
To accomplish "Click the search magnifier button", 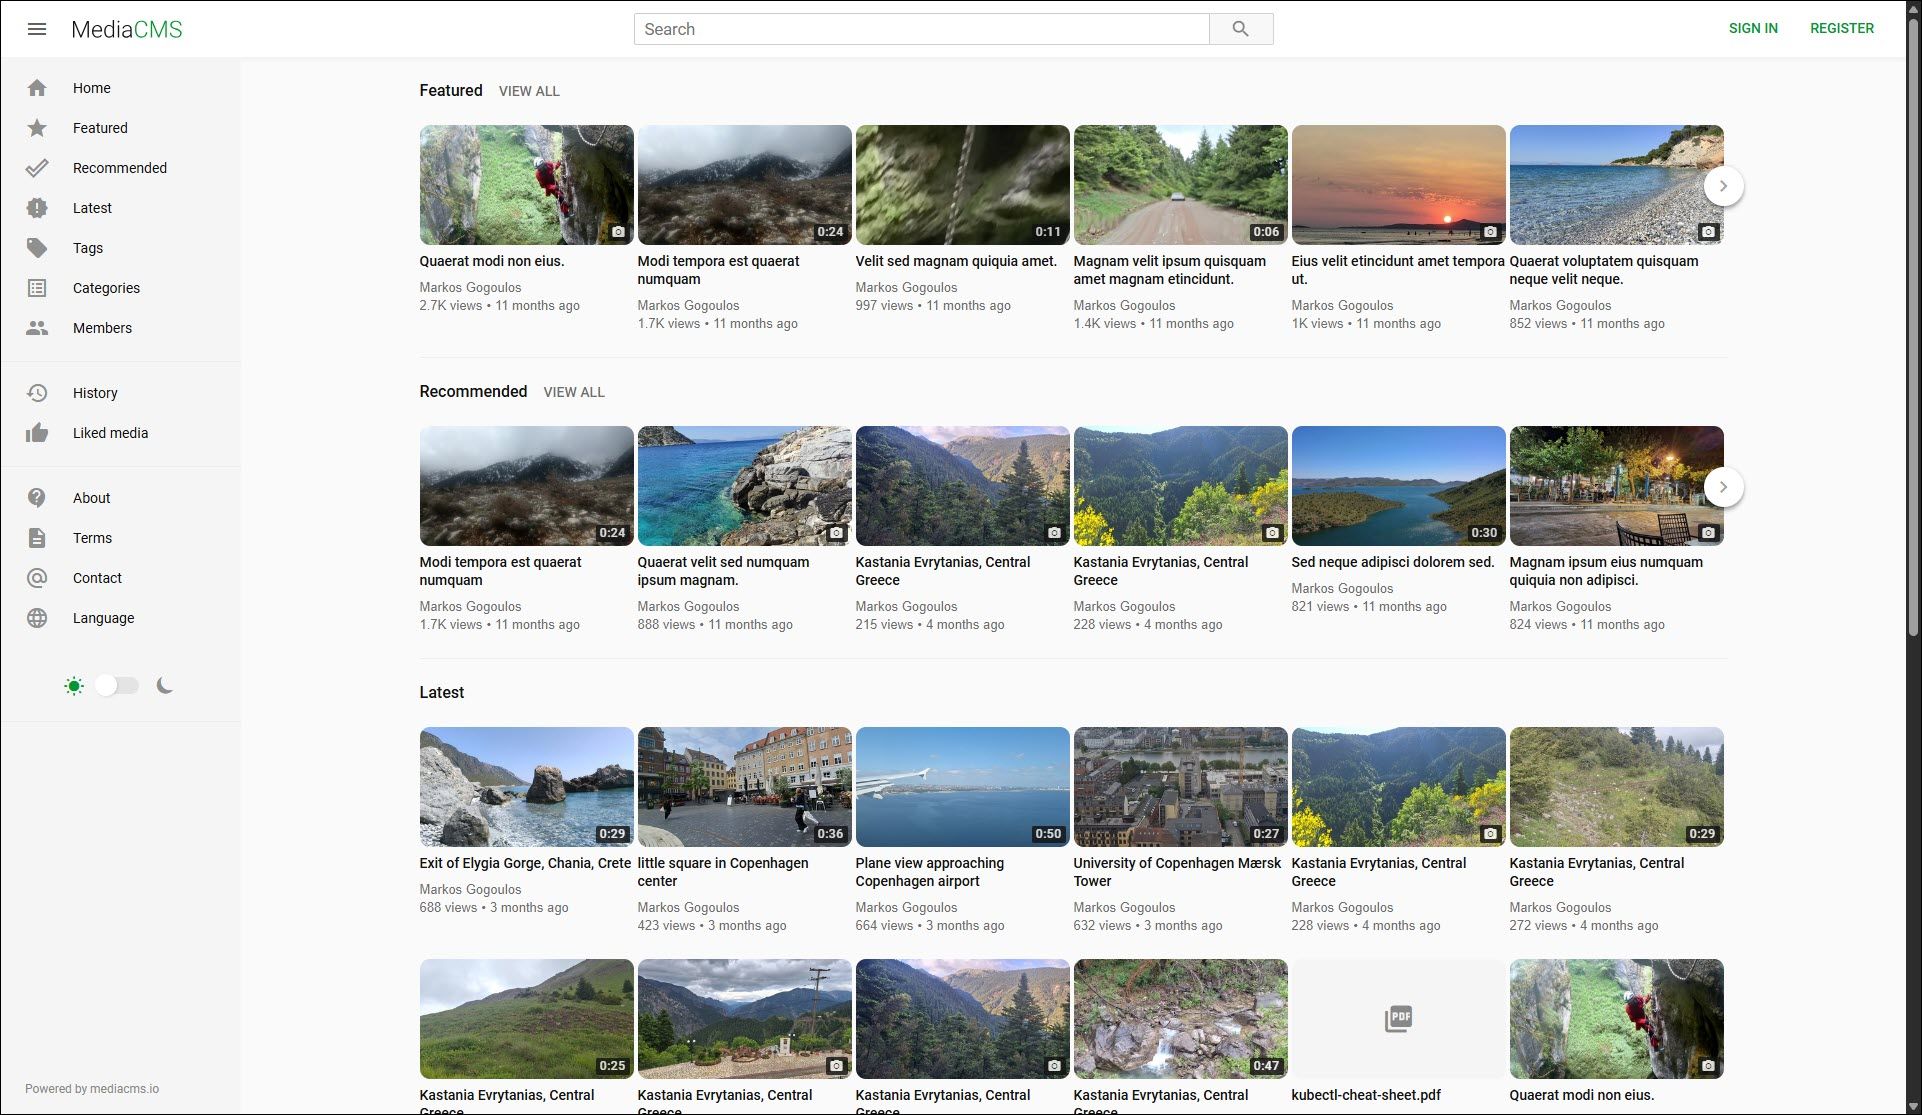I will click(1240, 29).
